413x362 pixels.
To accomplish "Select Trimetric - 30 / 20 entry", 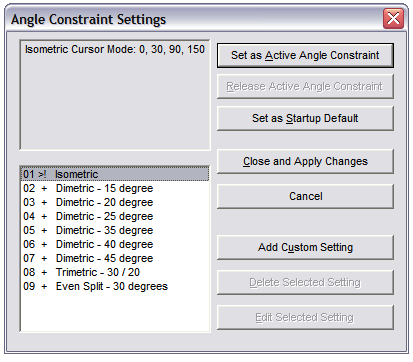I will point(115,272).
